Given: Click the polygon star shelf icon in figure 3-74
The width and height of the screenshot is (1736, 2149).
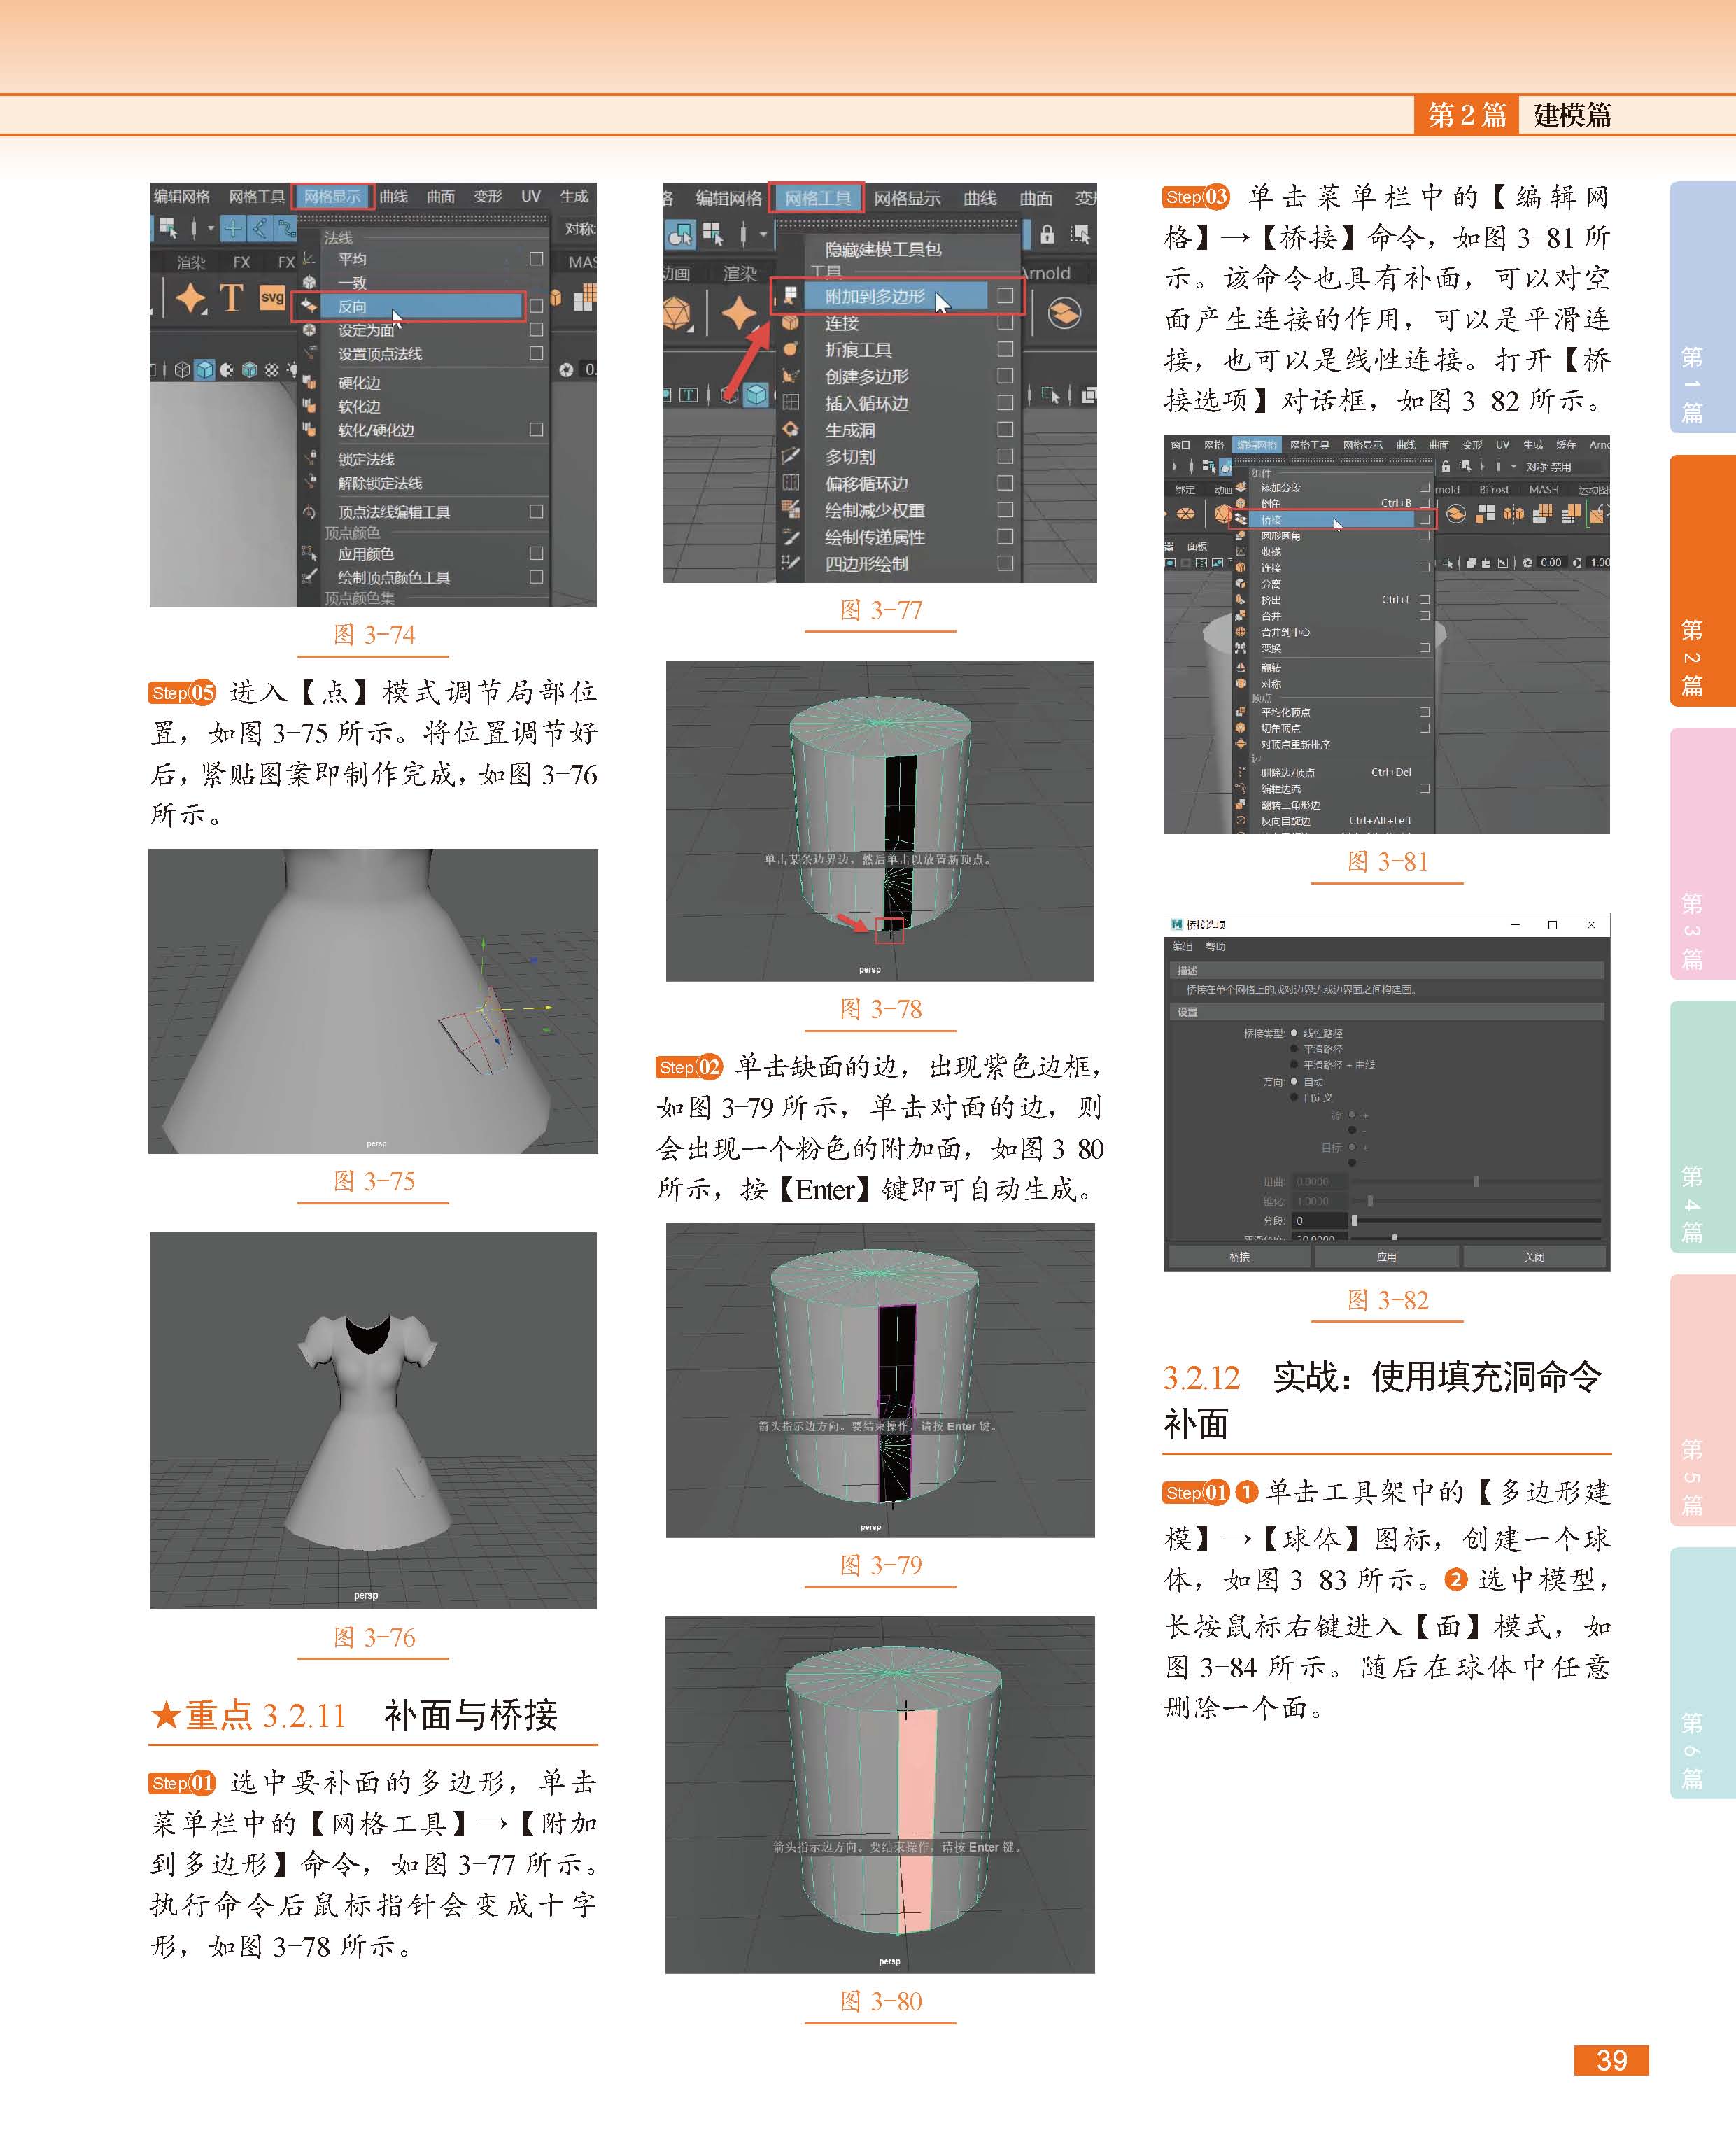Looking at the screenshot, I should 190,298.
